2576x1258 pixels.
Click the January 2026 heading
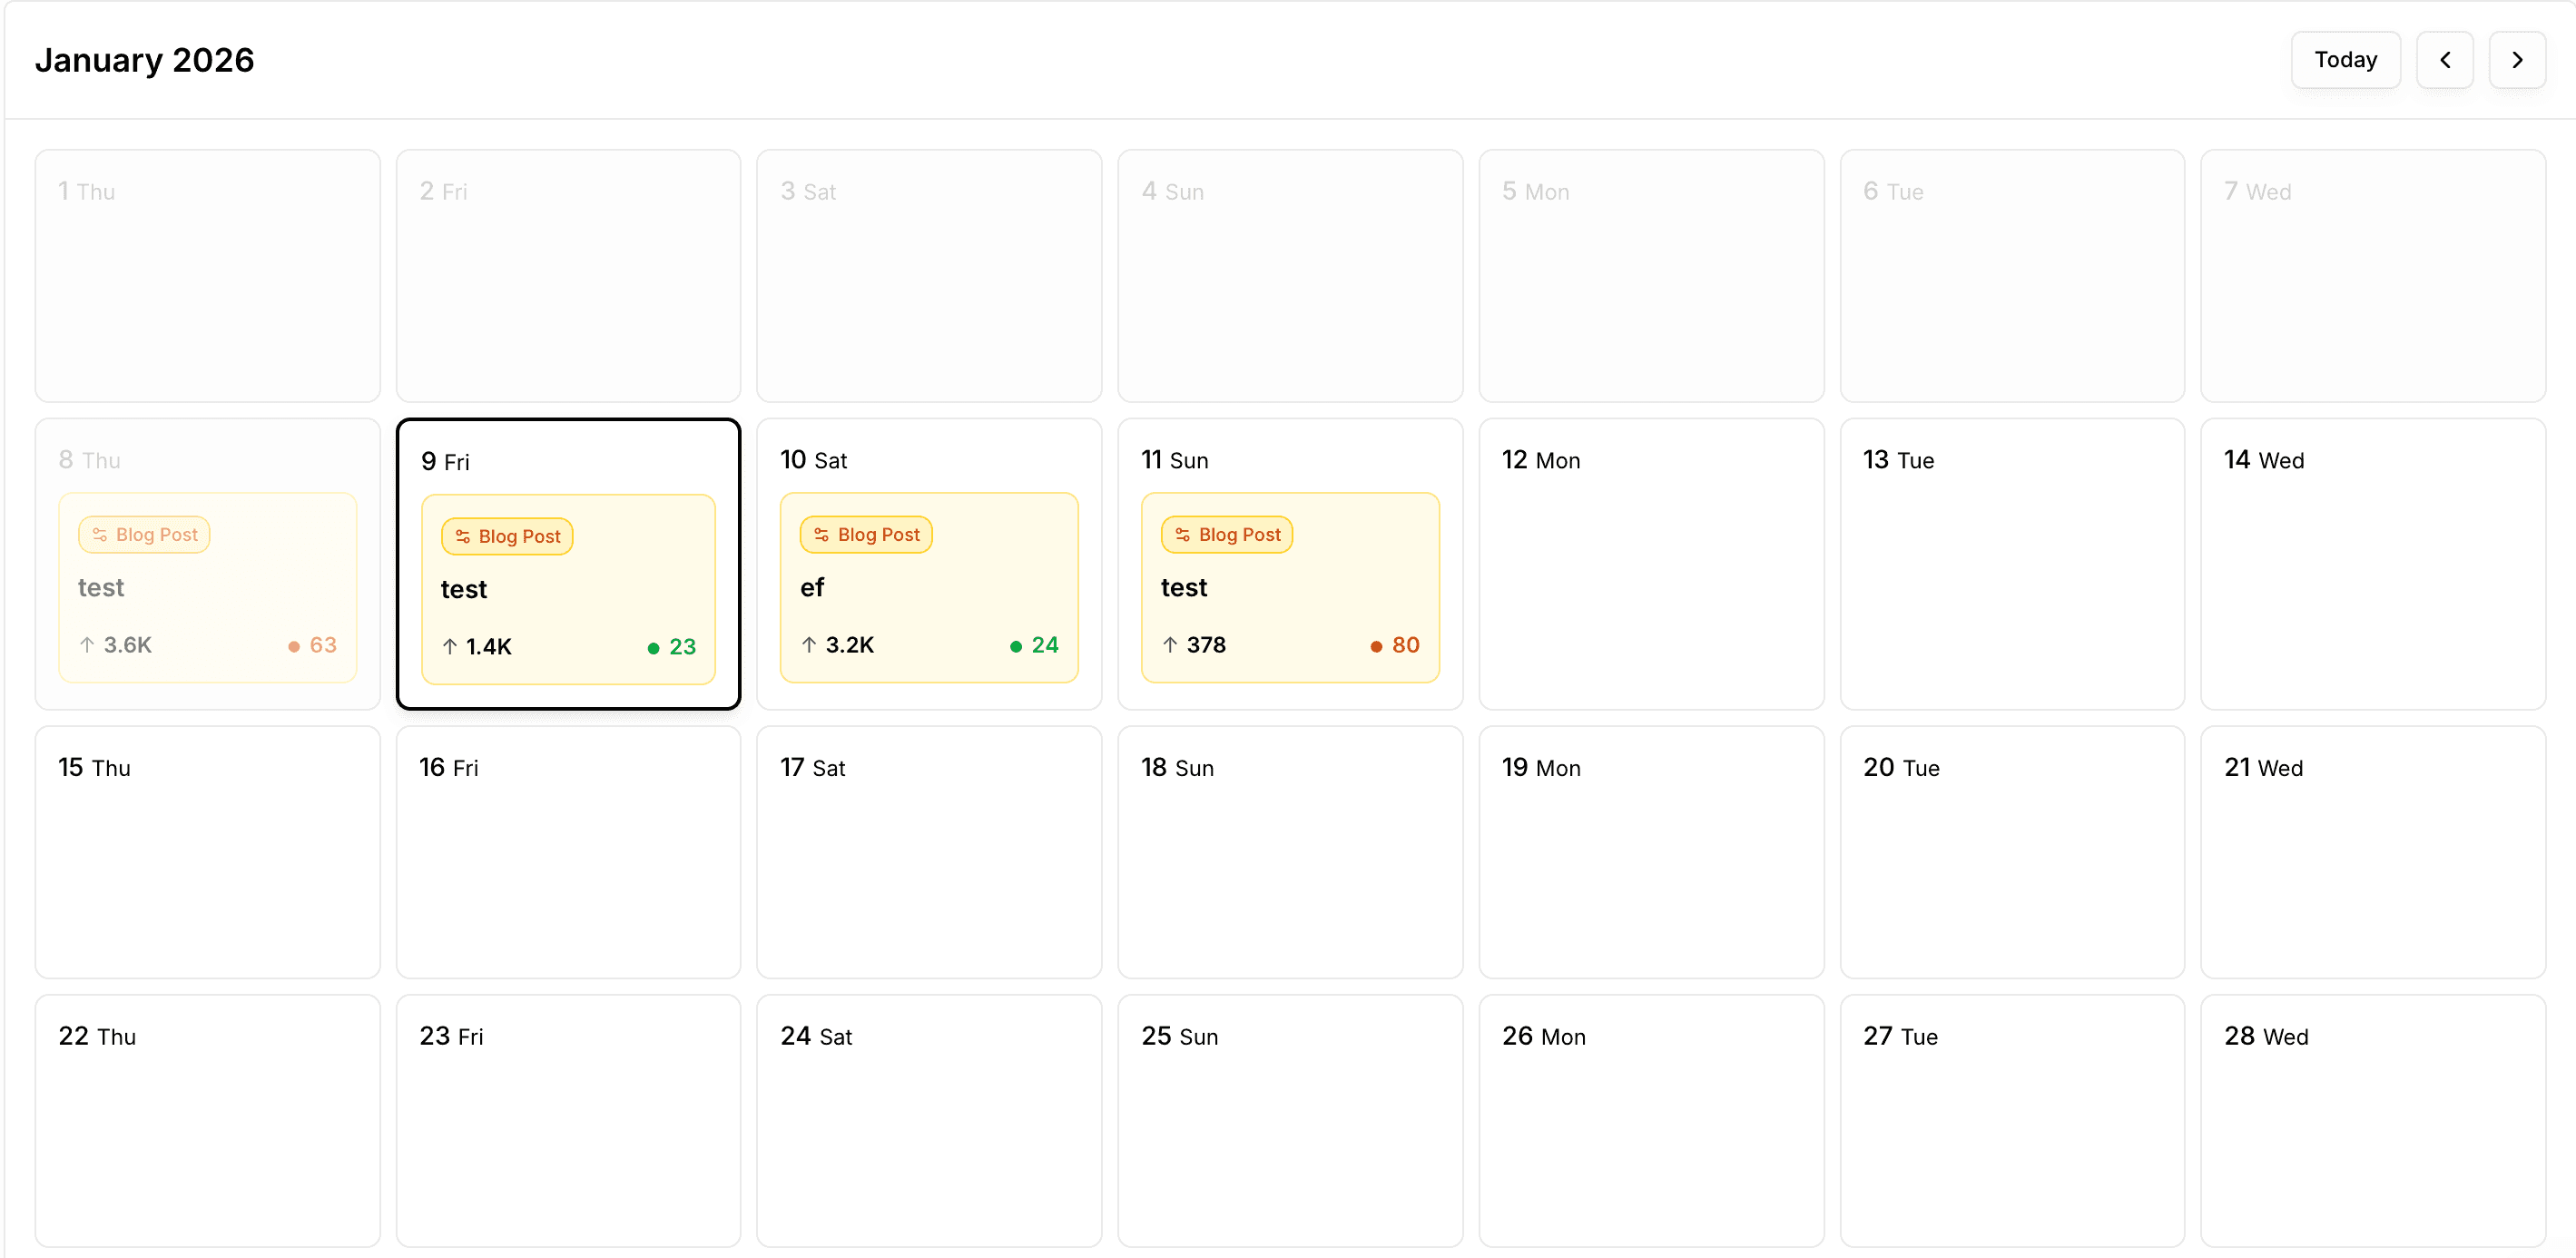(145, 60)
